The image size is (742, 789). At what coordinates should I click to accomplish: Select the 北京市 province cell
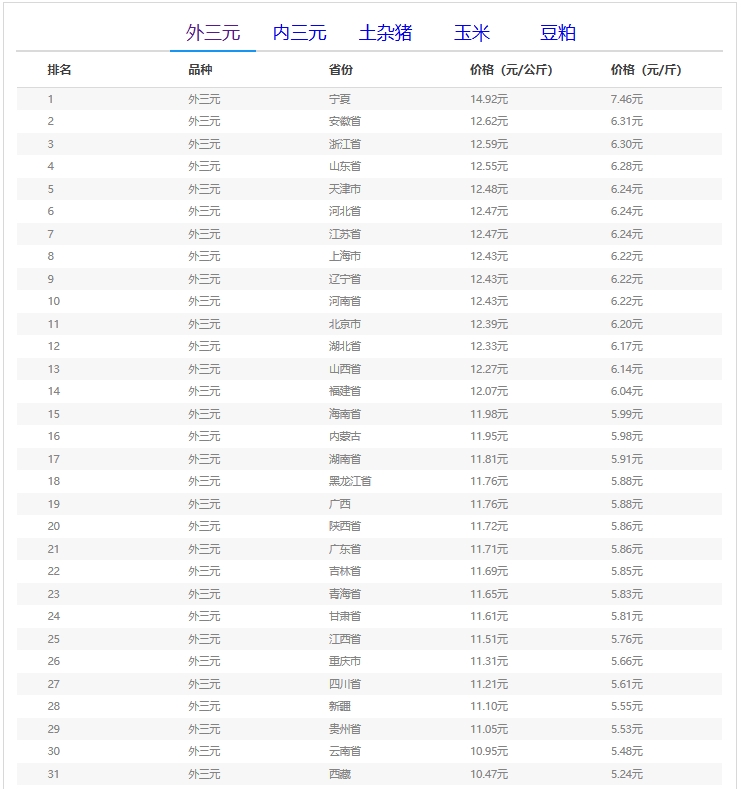(x=345, y=324)
